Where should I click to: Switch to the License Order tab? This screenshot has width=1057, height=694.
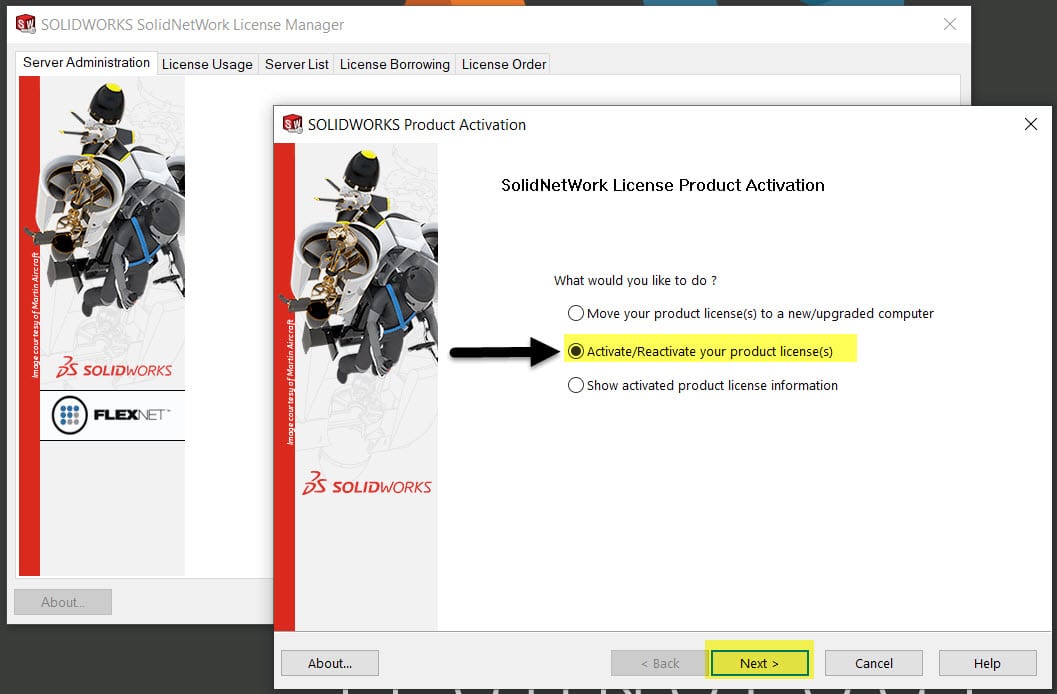pos(504,65)
